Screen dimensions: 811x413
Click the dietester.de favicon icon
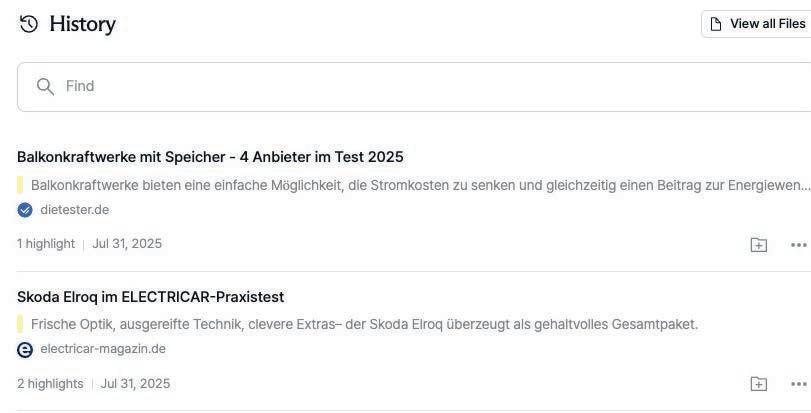pos(25,210)
